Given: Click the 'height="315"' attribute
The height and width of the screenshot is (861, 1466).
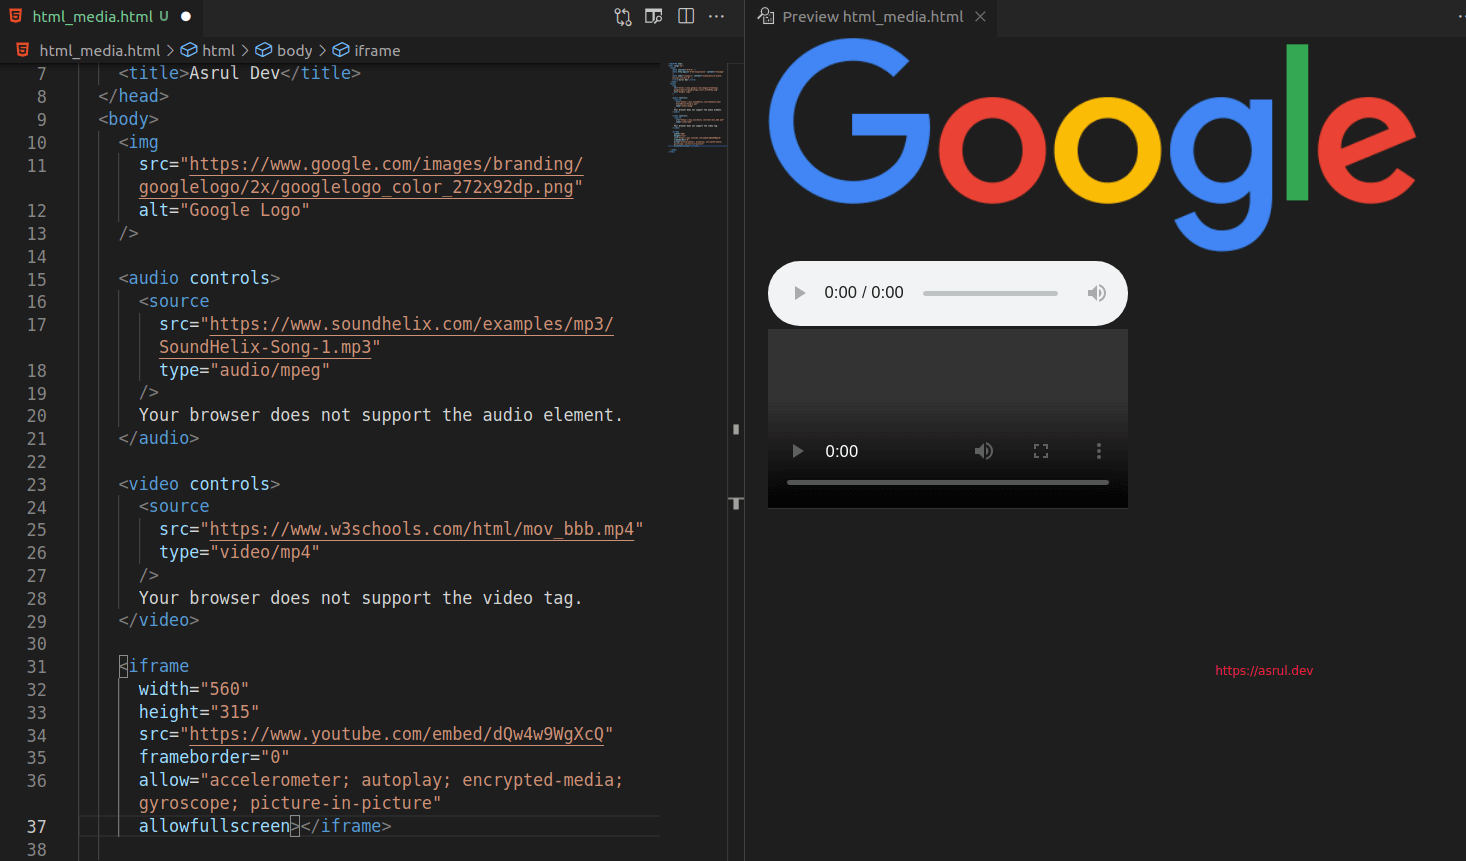Looking at the screenshot, I should pos(199,712).
